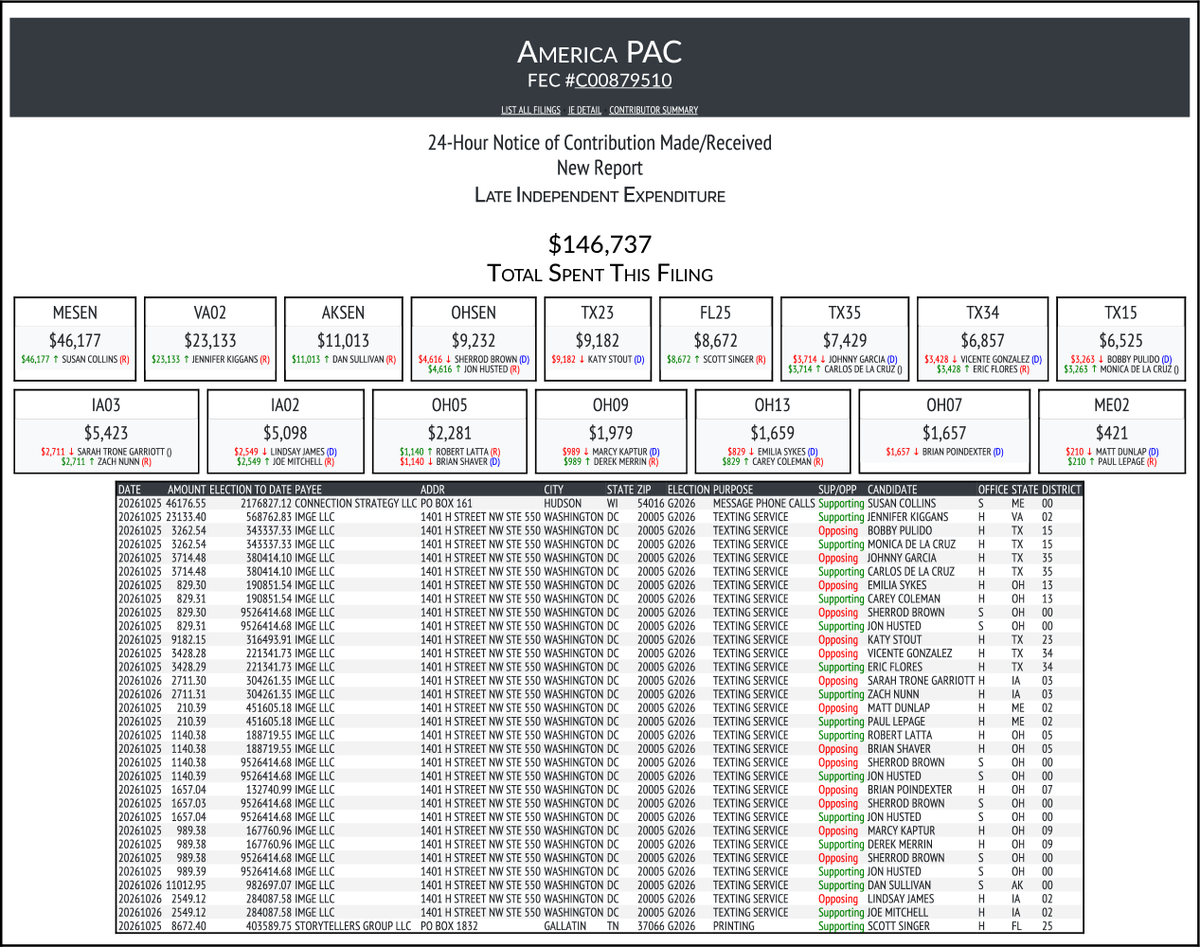Click the TX15 race heading
Image resolution: width=1200 pixels, height=947 pixels.
pos(1121,312)
